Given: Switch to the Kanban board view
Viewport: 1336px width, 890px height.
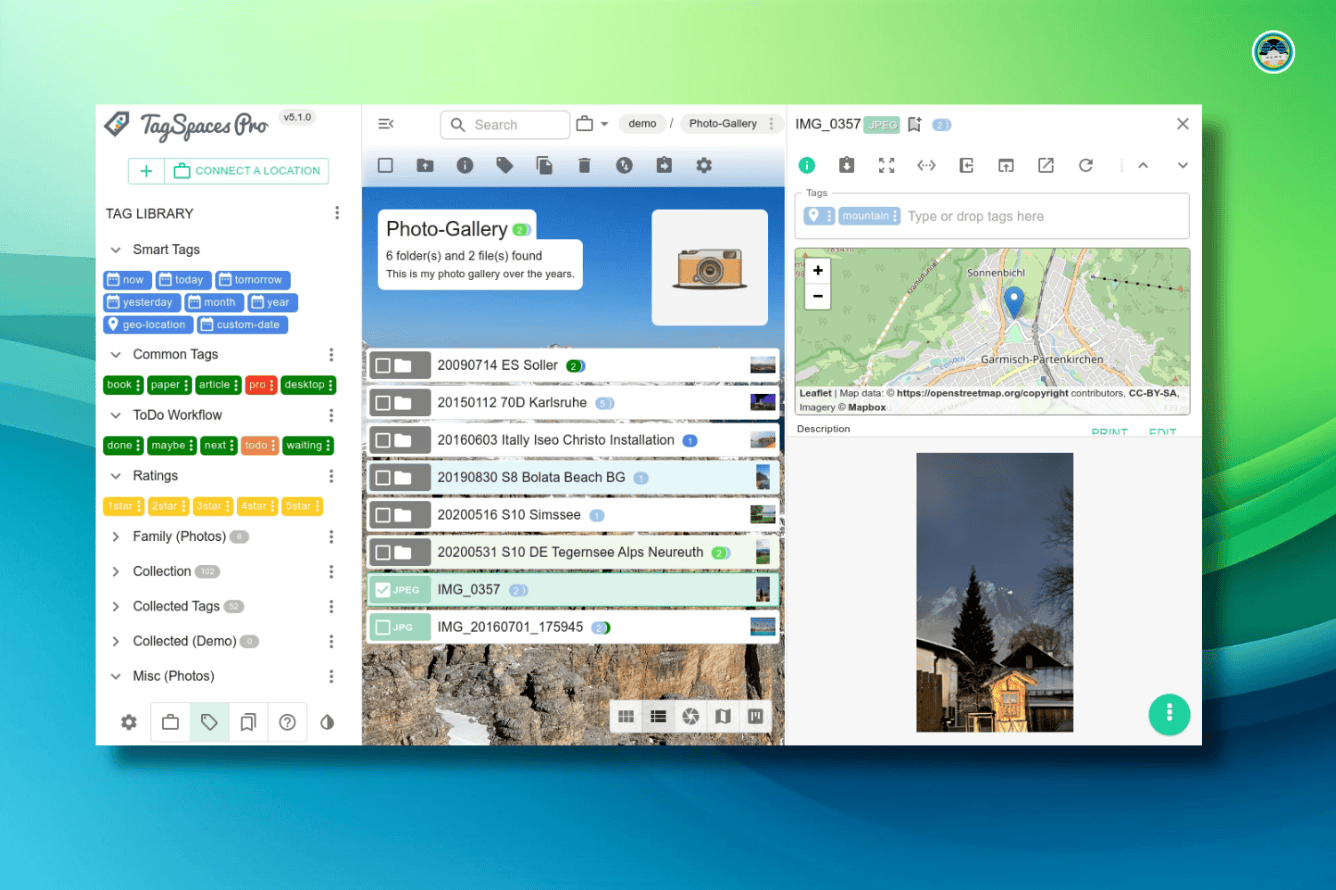Looking at the screenshot, I should [756, 716].
